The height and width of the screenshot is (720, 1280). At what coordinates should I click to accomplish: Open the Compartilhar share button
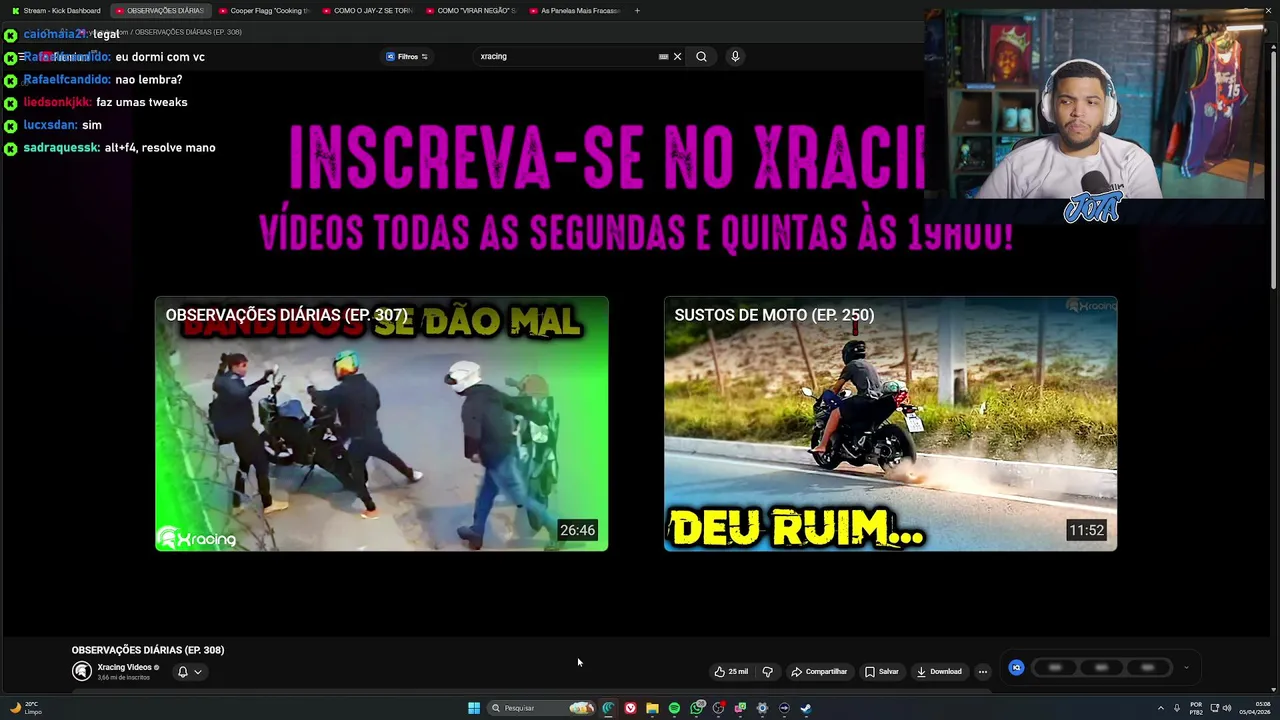[x=819, y=671]
